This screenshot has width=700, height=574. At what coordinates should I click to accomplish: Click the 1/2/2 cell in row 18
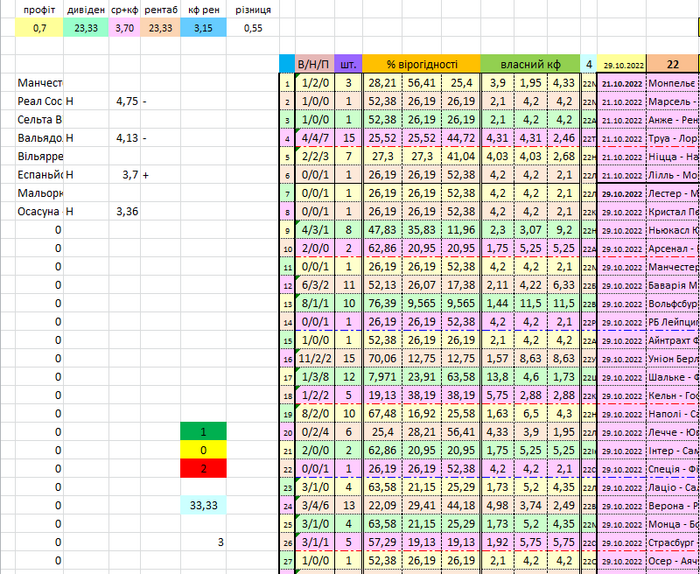(314, 395)
